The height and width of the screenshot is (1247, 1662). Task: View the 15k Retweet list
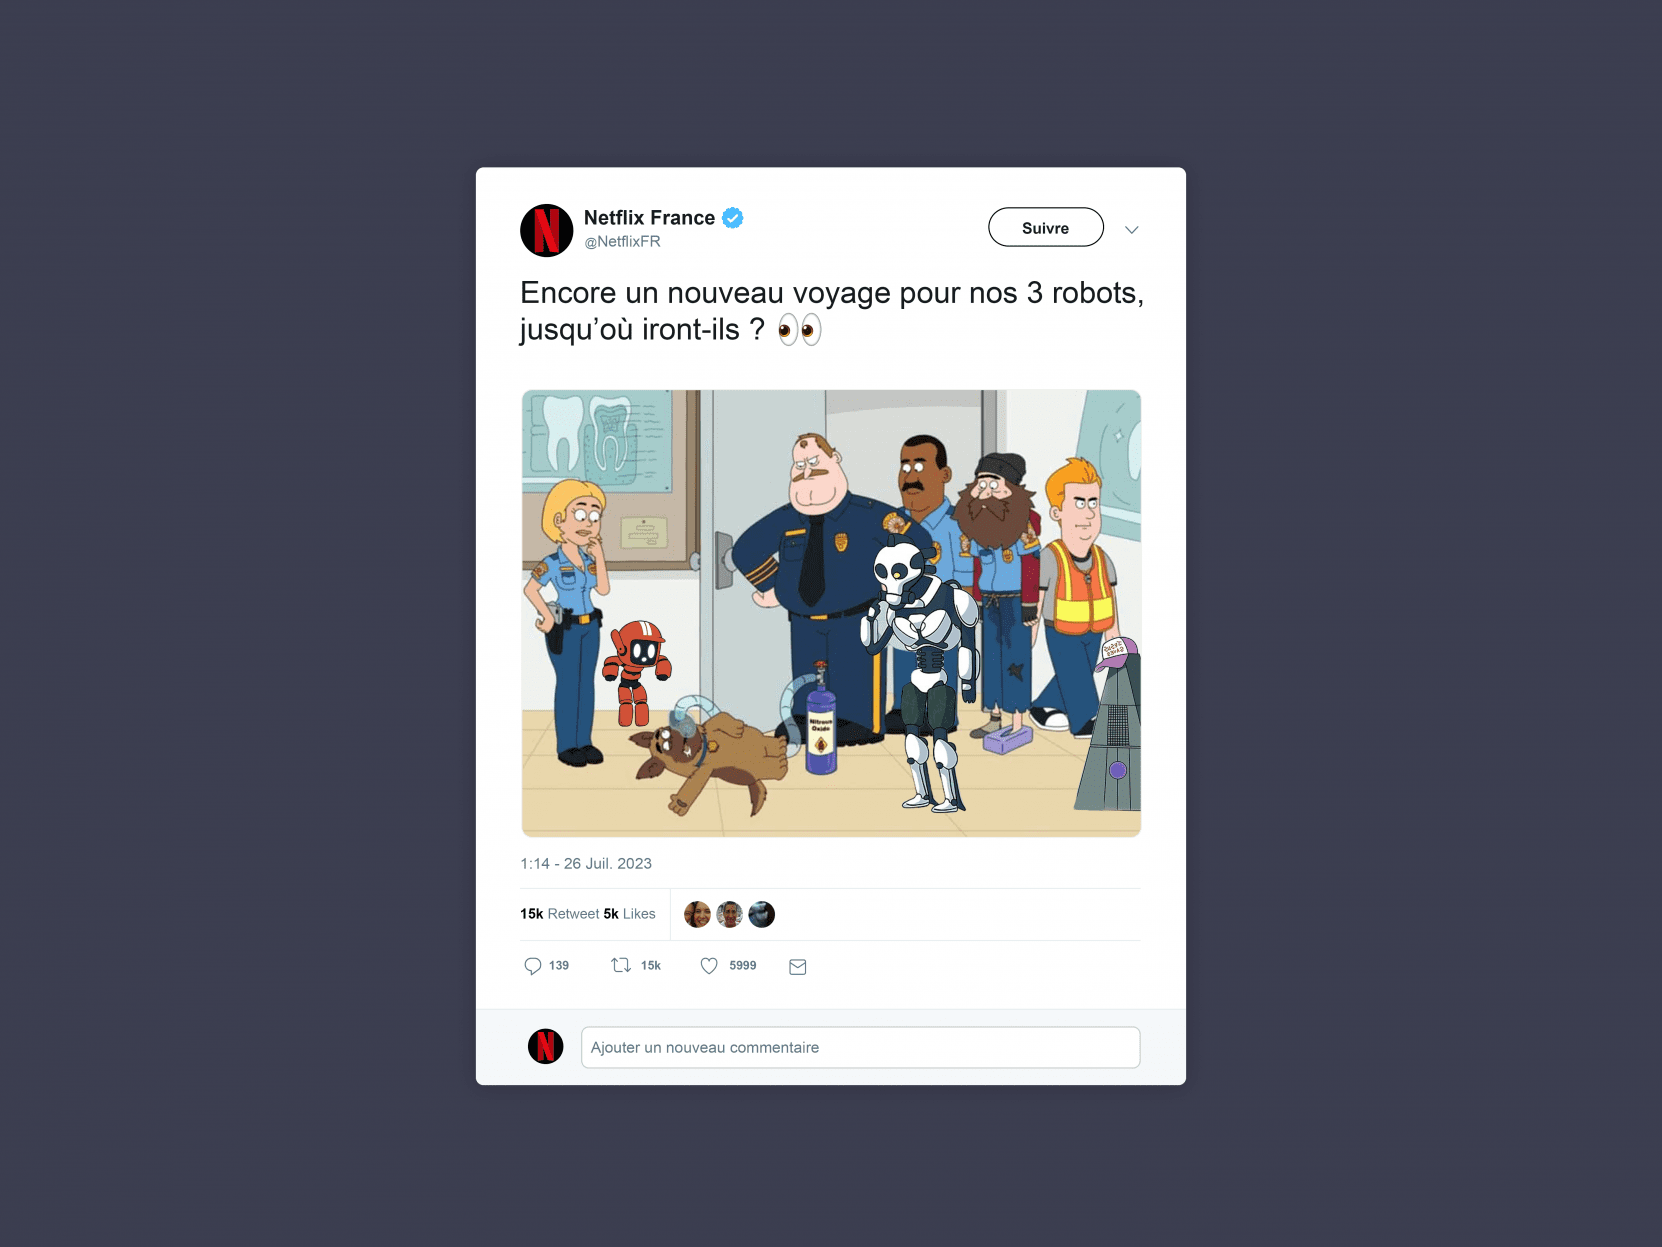point(560,914)
